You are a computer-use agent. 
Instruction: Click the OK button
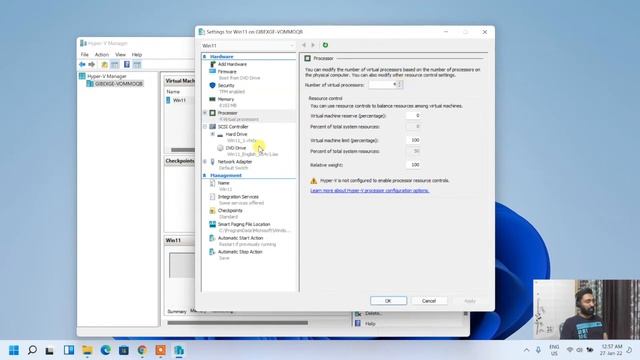388,301
